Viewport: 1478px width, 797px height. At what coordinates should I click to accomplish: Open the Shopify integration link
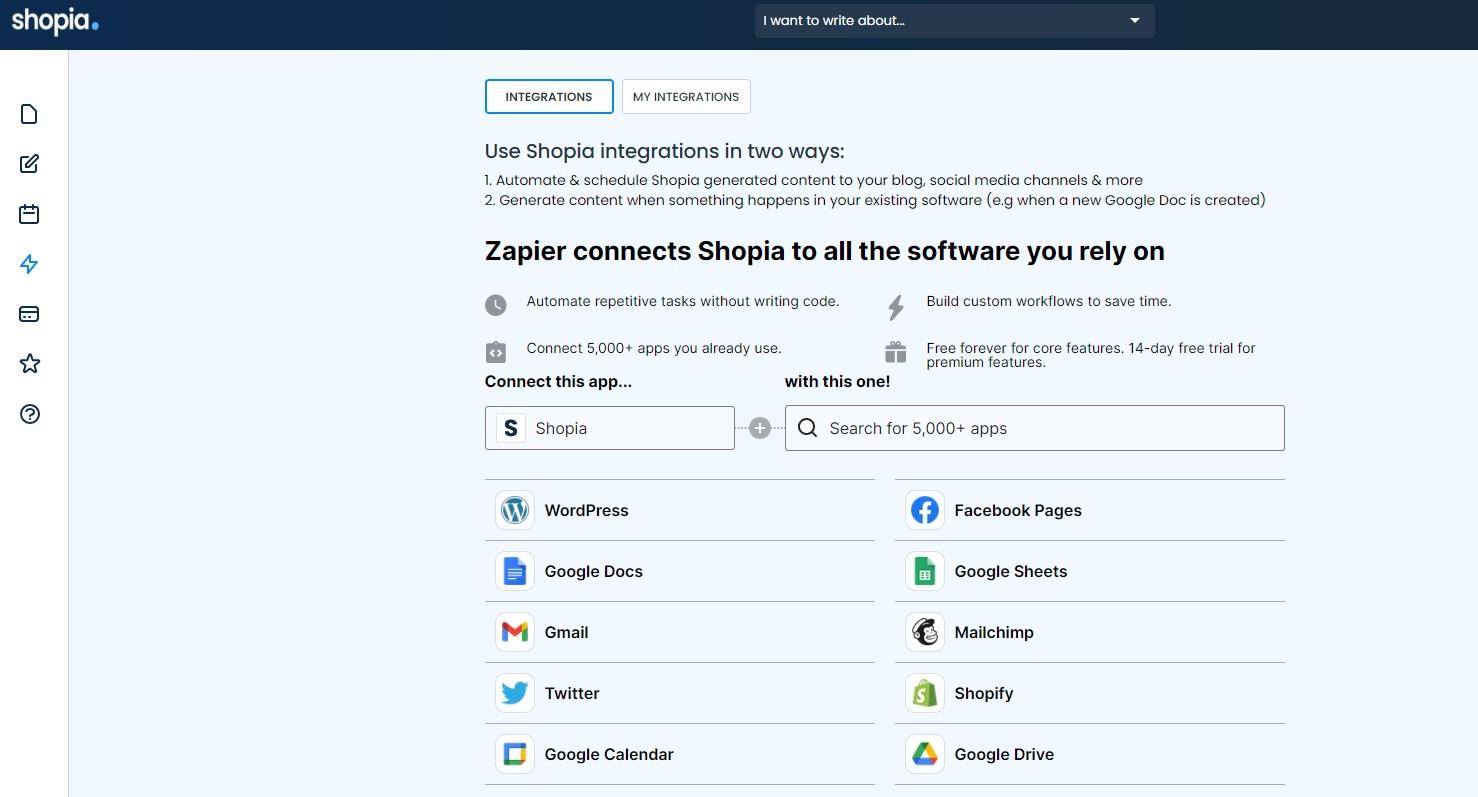pos(1090,693)
